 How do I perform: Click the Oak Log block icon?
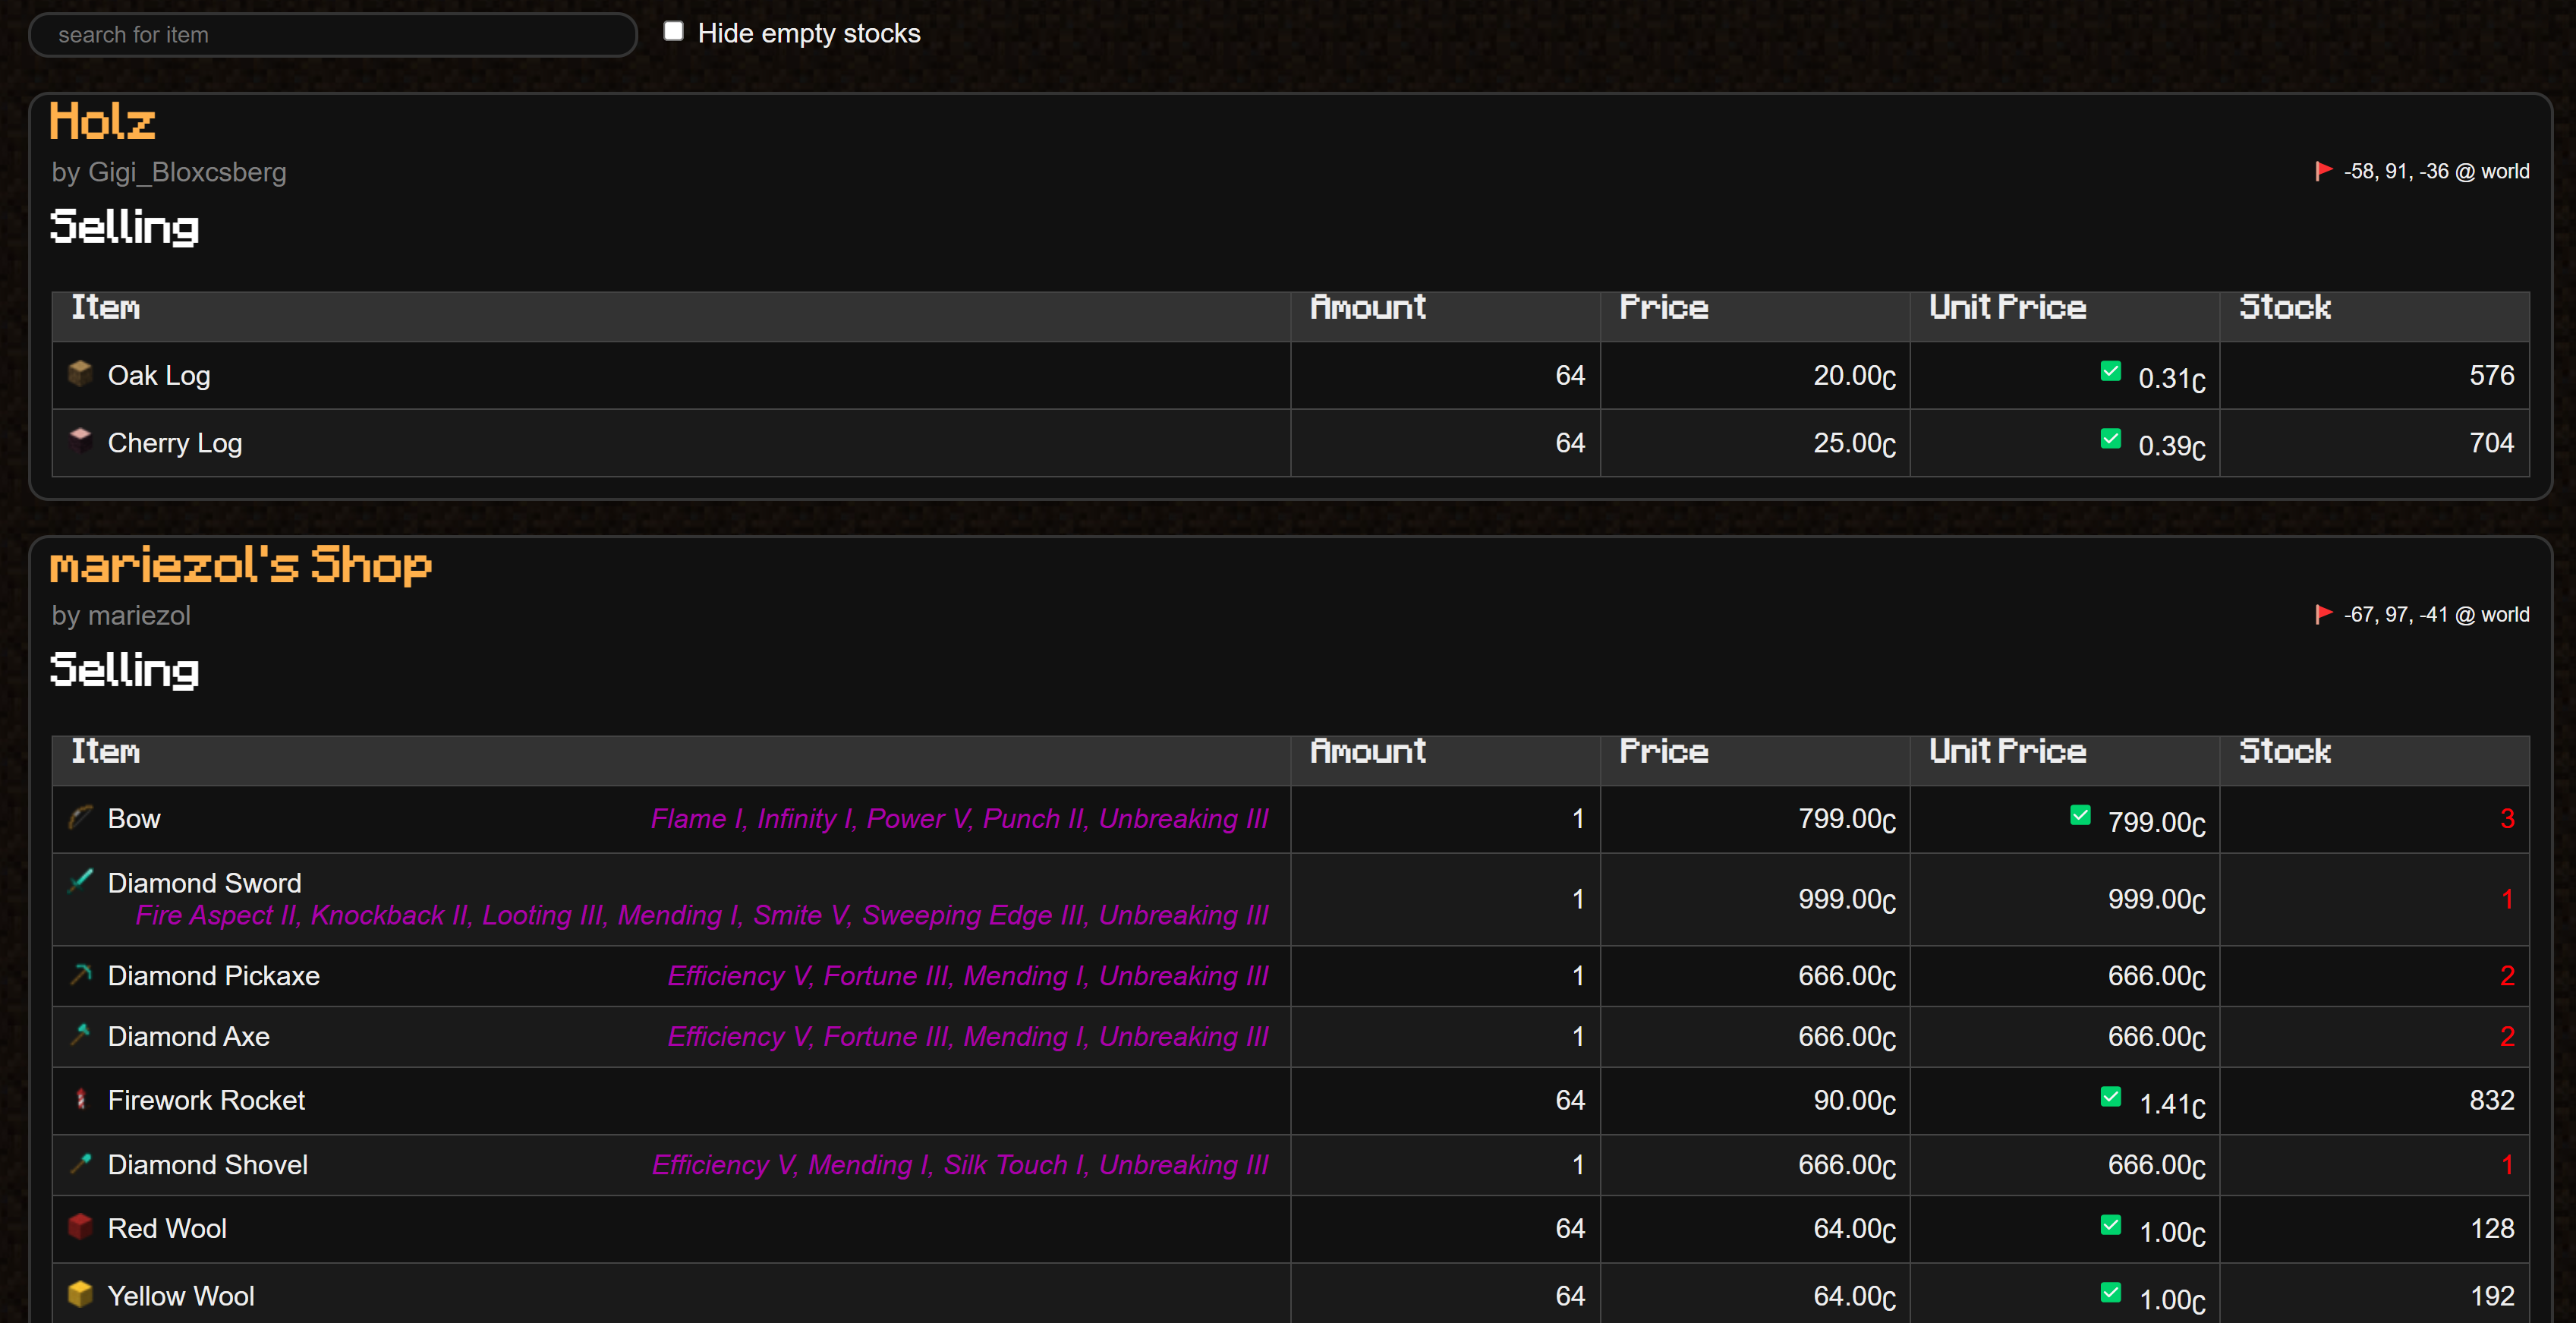click(x=80, y=373)
